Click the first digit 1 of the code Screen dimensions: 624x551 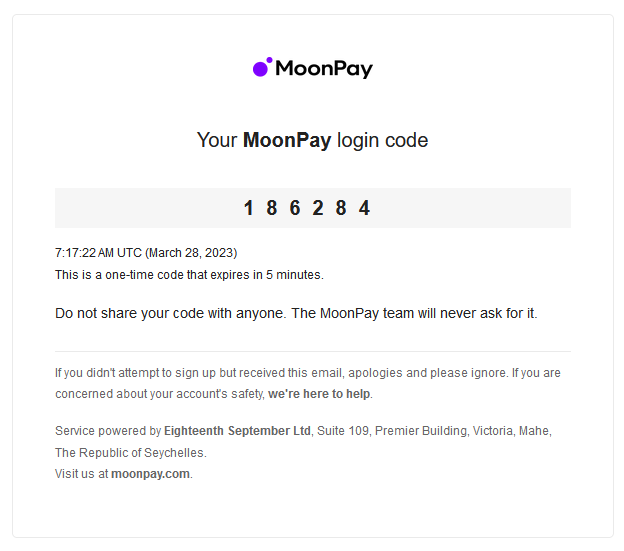(249, 208)
